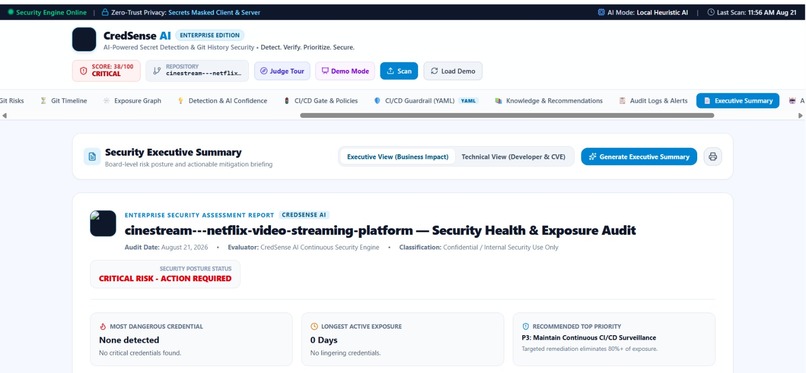This screenshot has width=806, height=373.
Task: Click the upload icon on Scan button
Action: 390,71
